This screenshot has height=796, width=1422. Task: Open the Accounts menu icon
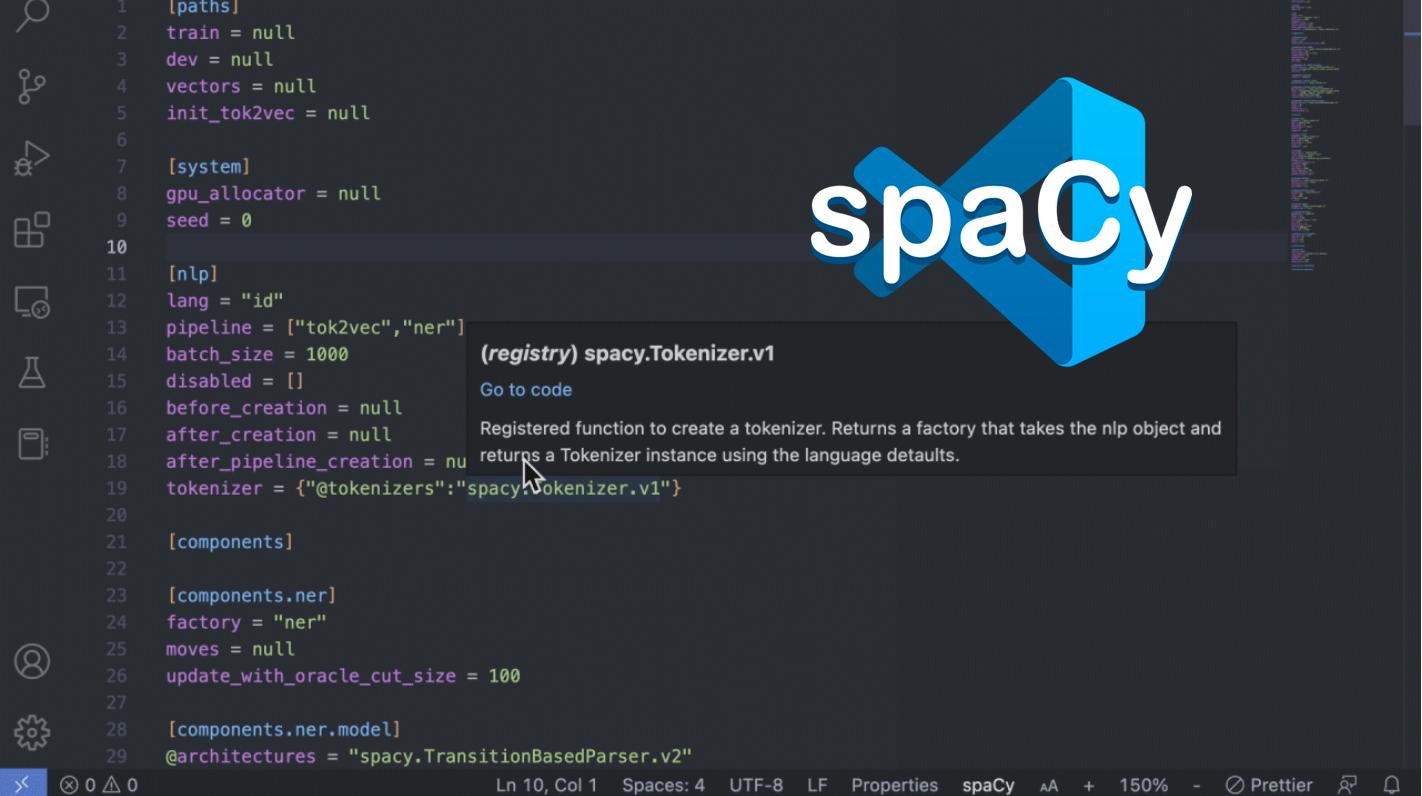point(32,661)
